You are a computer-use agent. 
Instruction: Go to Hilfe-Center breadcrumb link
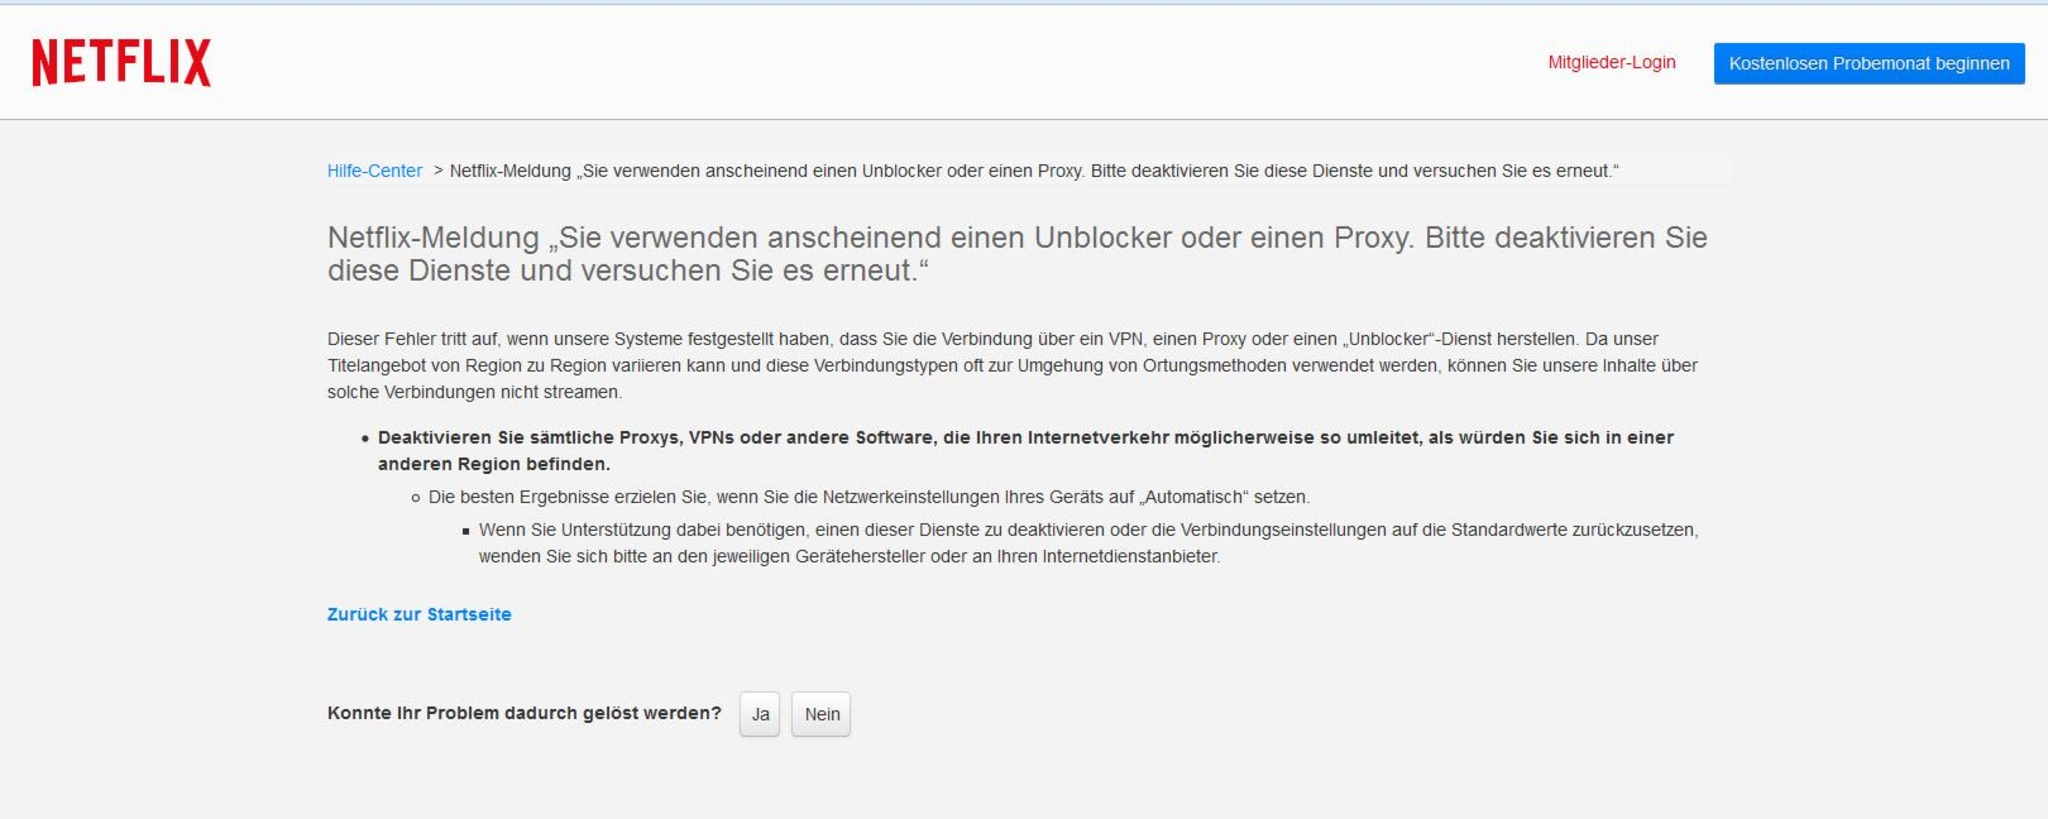[374, 171]
